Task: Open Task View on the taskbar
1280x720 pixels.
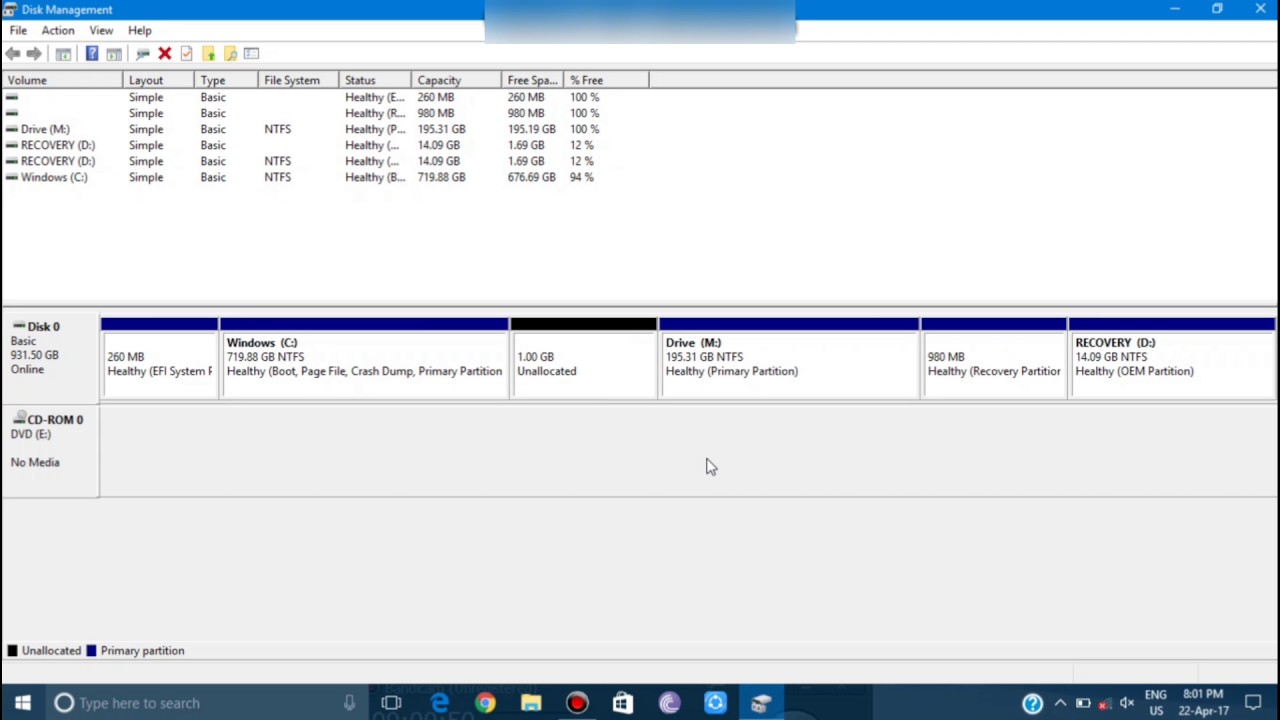Action: 391,703
